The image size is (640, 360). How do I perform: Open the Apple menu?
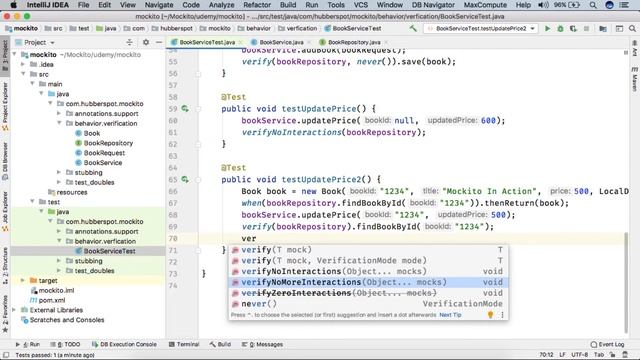pos(13,5)
